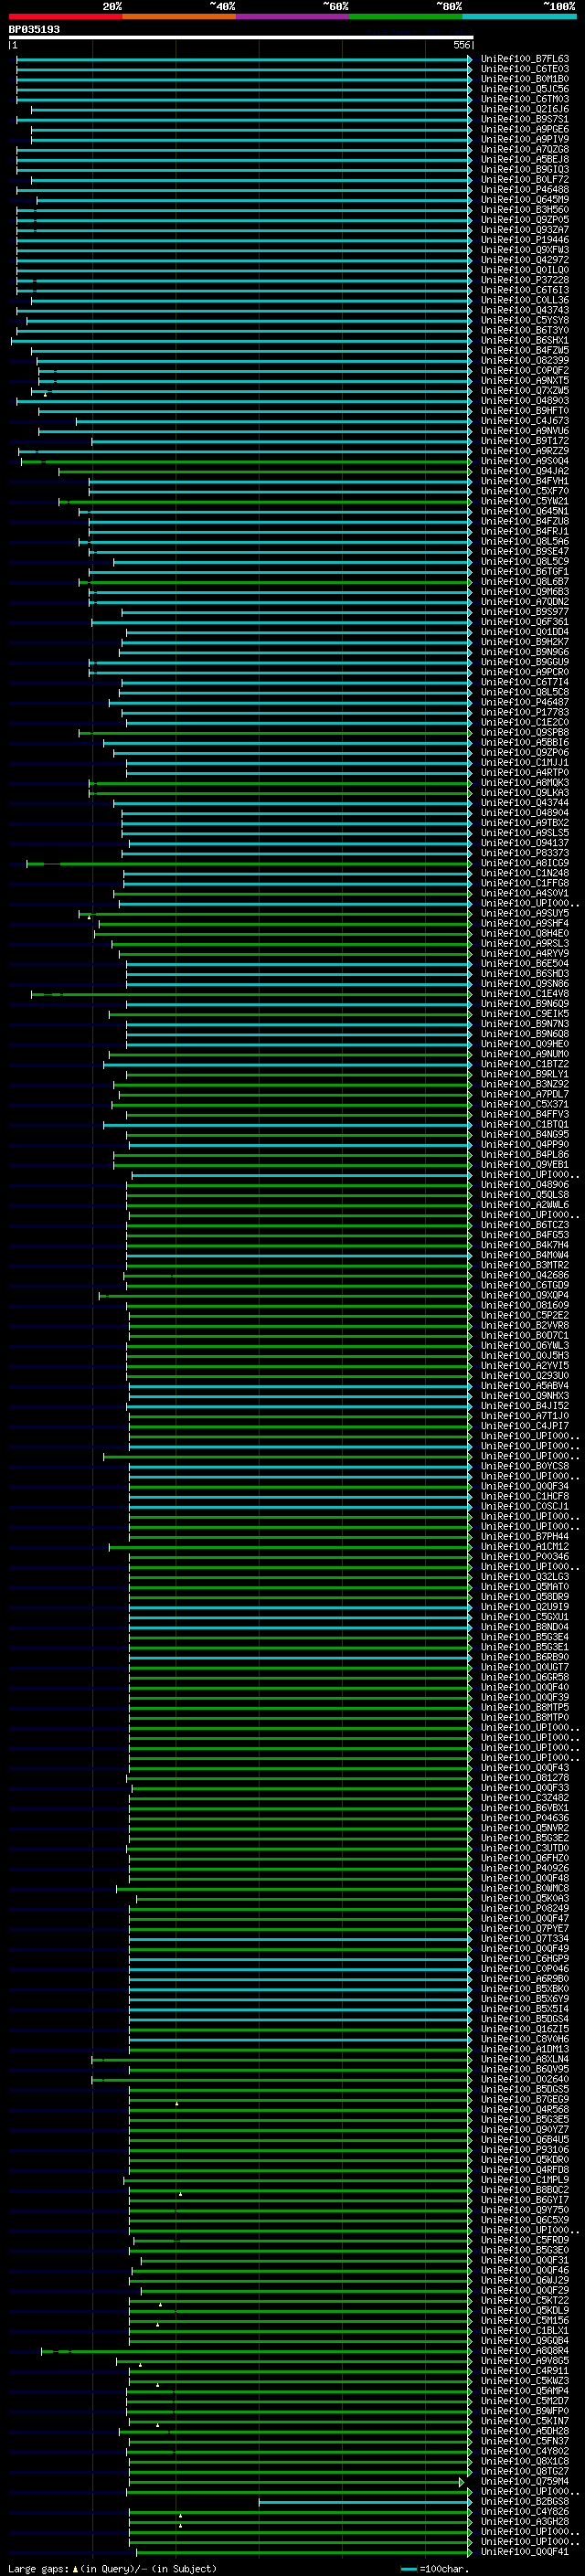The height and width of the screenshot is (2576, 585).
Task: Open hit UniRef100_P46488
Action: [x=525, y=189]
